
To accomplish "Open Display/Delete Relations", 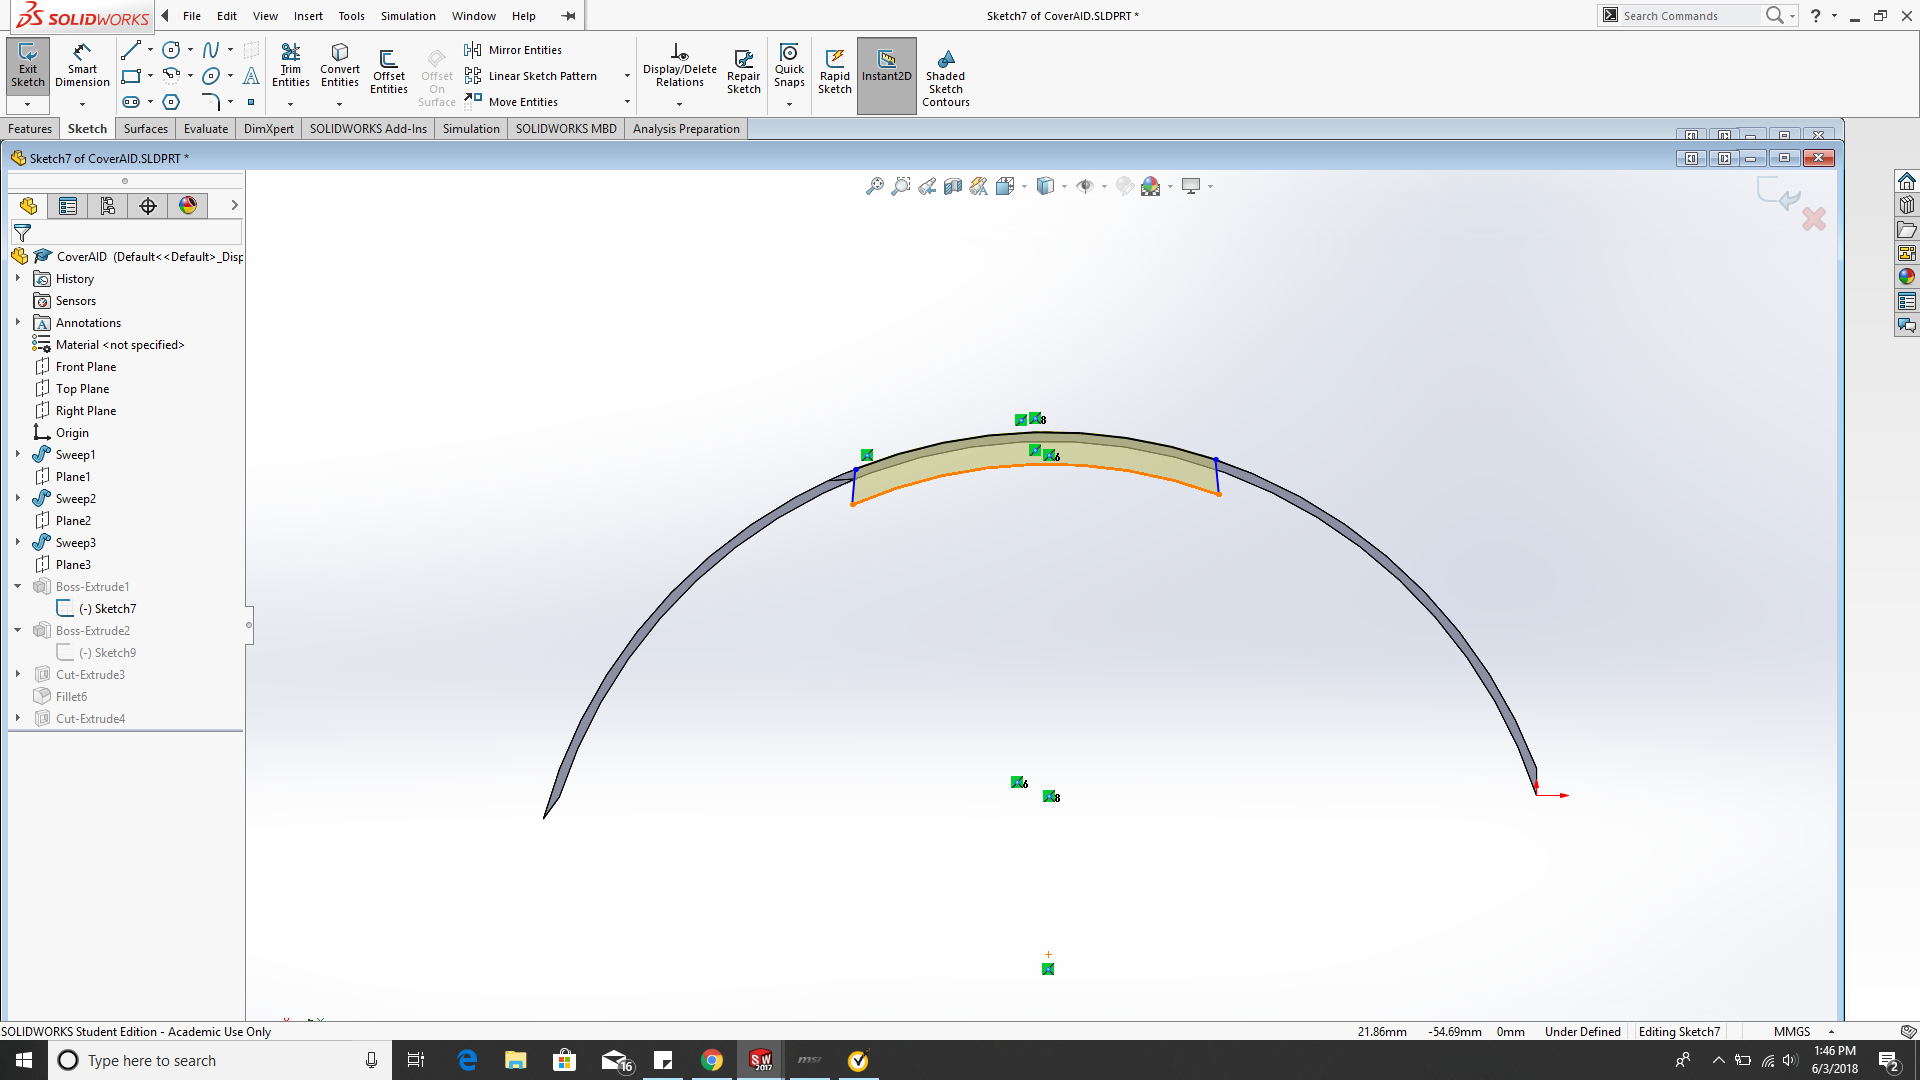I will (679, 66).
